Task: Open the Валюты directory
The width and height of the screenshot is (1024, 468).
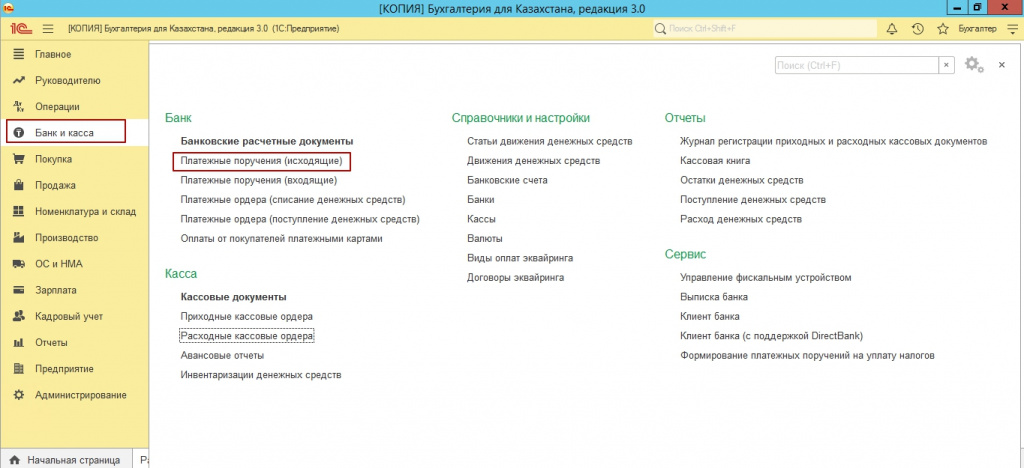Action: (x=485, y=239)
